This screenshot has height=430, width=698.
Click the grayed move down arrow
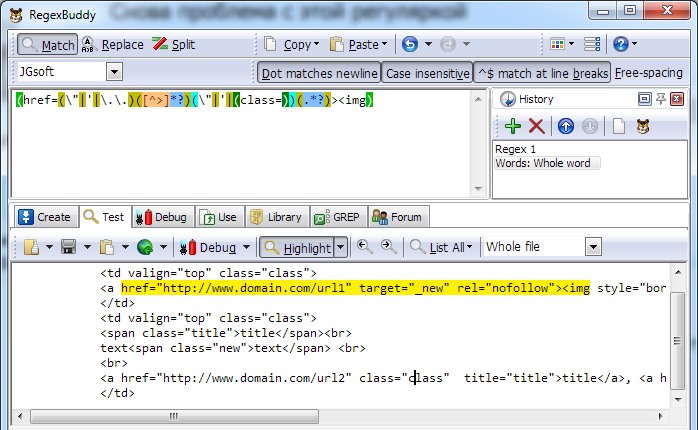[590, 126]
